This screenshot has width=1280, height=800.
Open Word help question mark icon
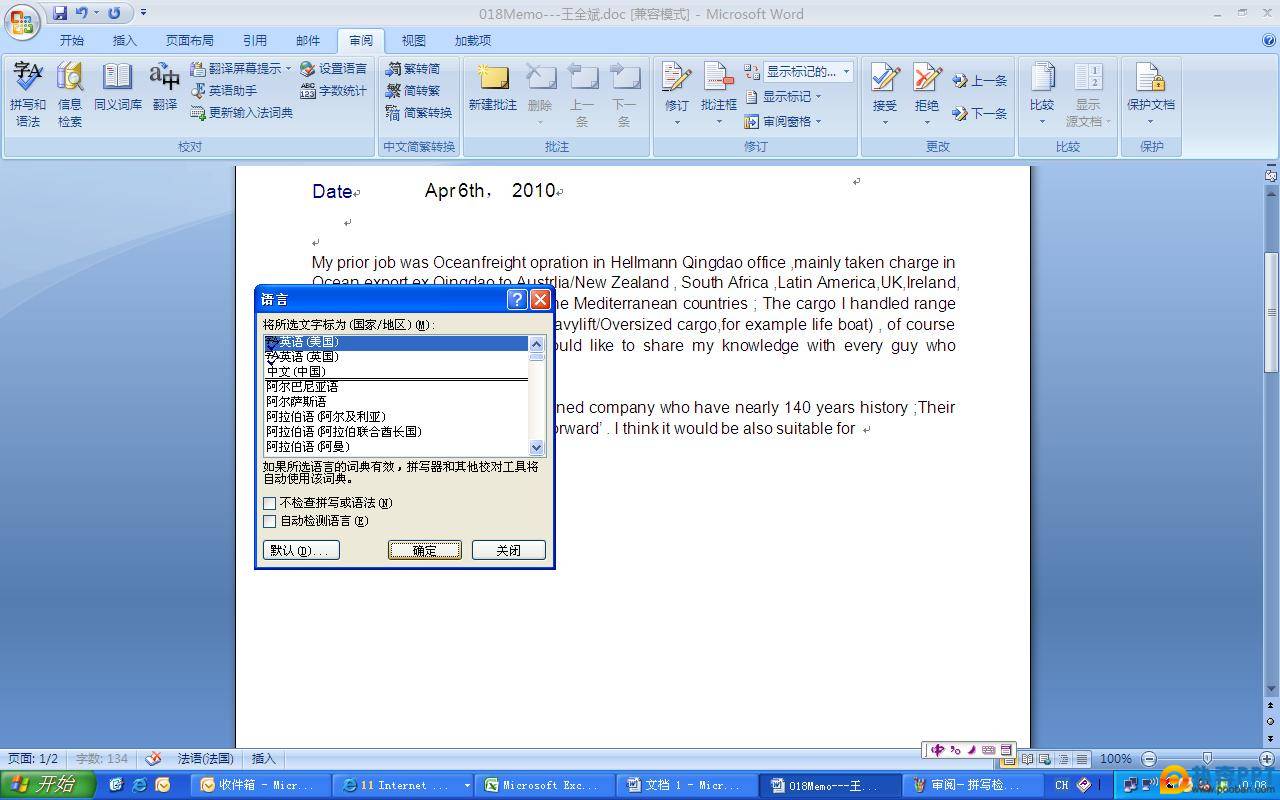coord(1269,41)
